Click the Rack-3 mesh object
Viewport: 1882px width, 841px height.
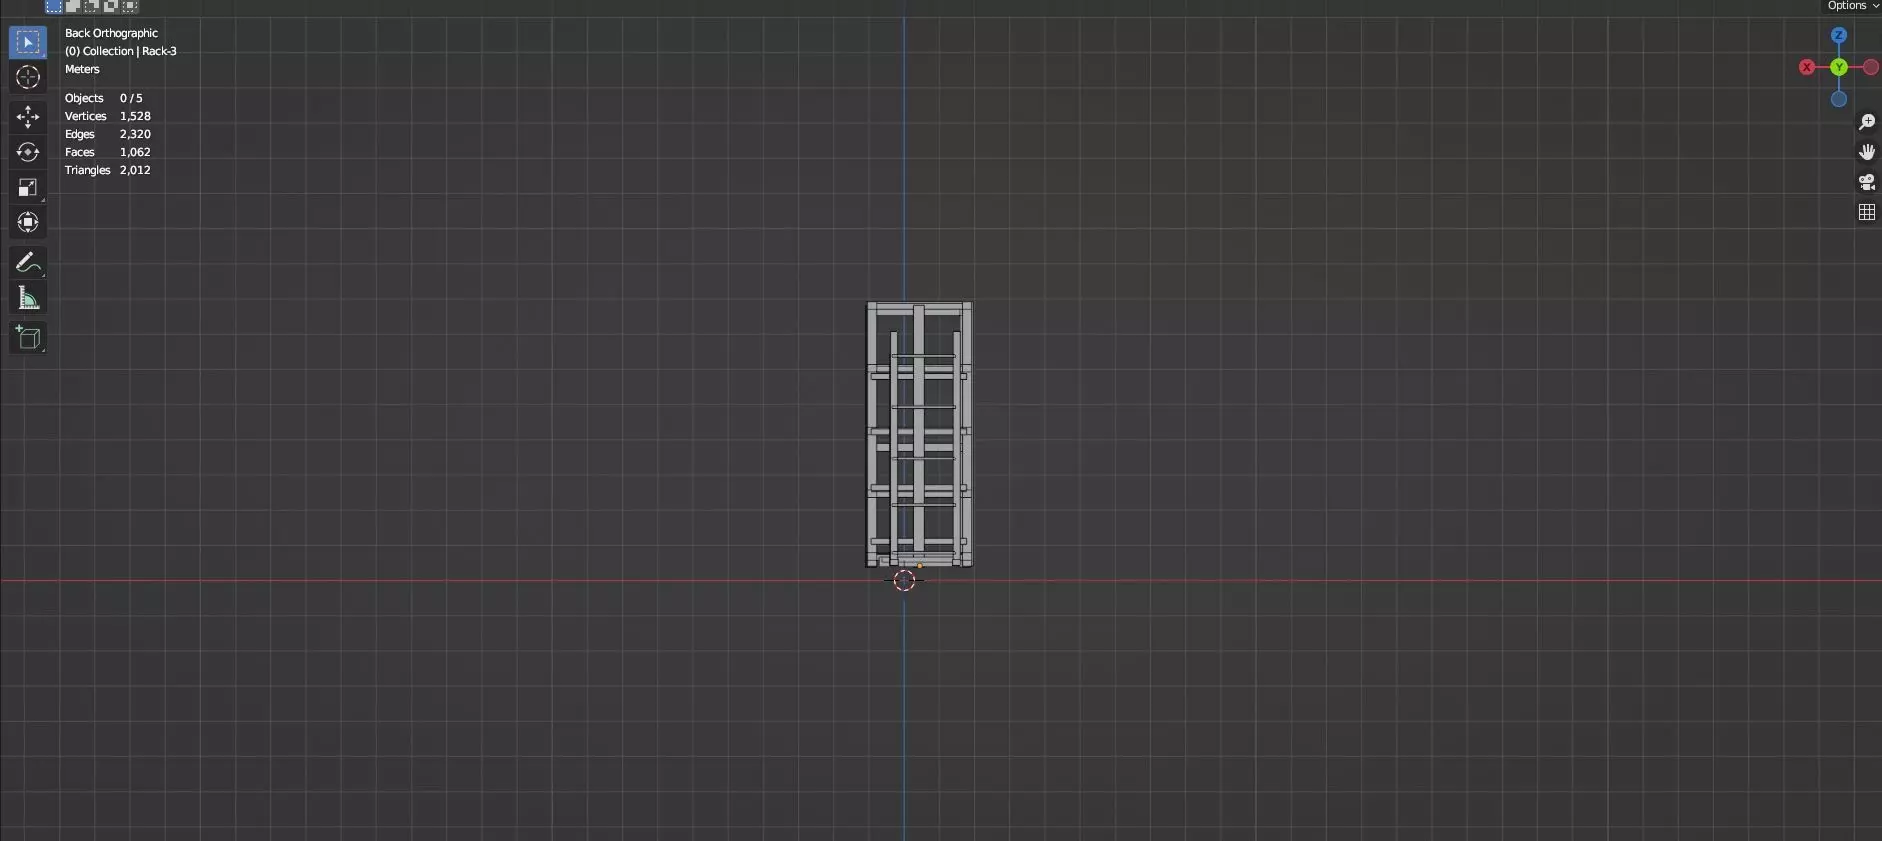[919, 434]
